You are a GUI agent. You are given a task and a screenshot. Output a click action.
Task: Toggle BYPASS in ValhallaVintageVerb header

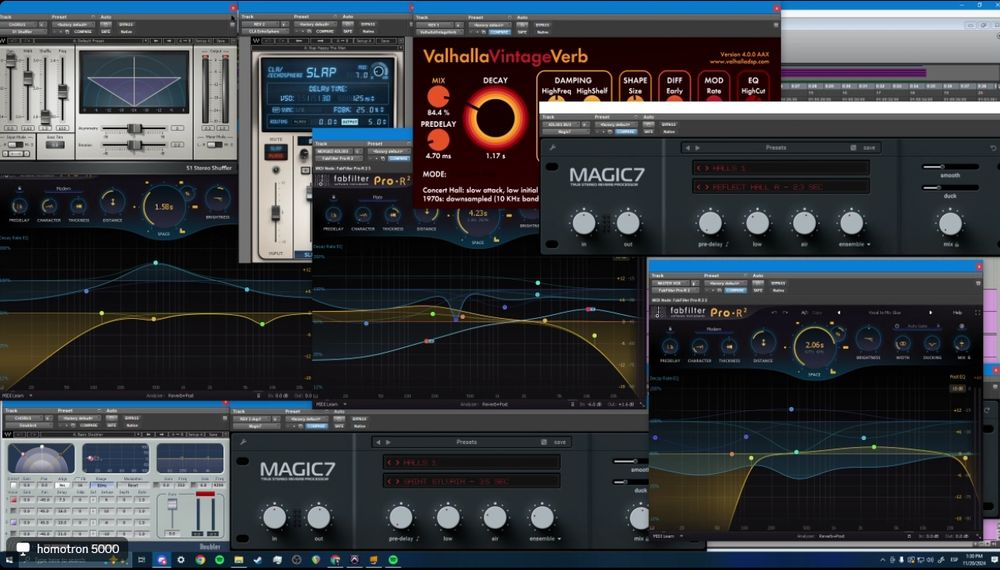[x=543, y=25]
